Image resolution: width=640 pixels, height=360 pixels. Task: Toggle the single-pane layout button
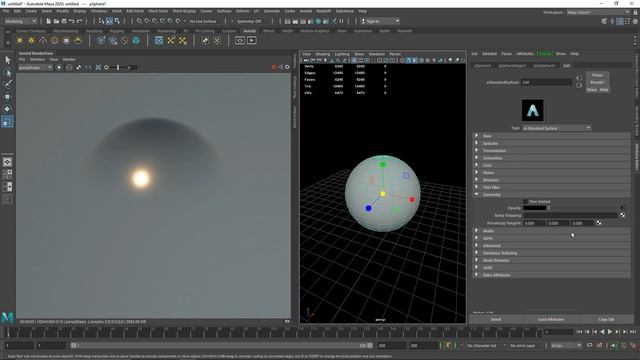coord(7,162)
